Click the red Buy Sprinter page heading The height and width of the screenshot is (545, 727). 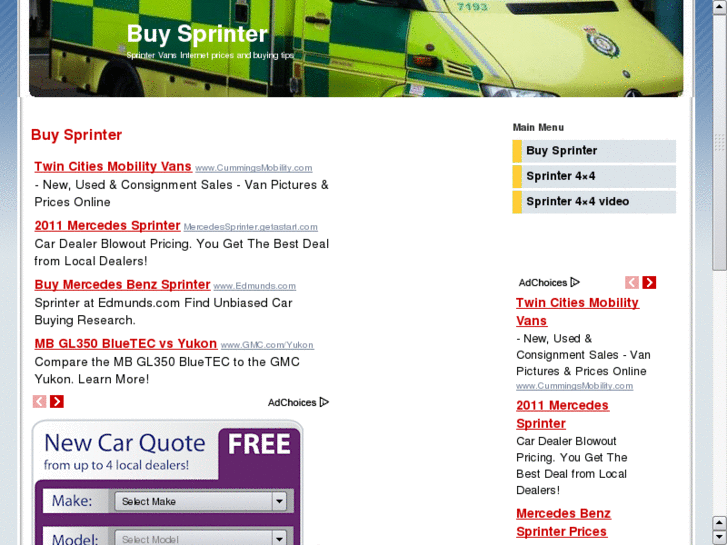[77, 135]
